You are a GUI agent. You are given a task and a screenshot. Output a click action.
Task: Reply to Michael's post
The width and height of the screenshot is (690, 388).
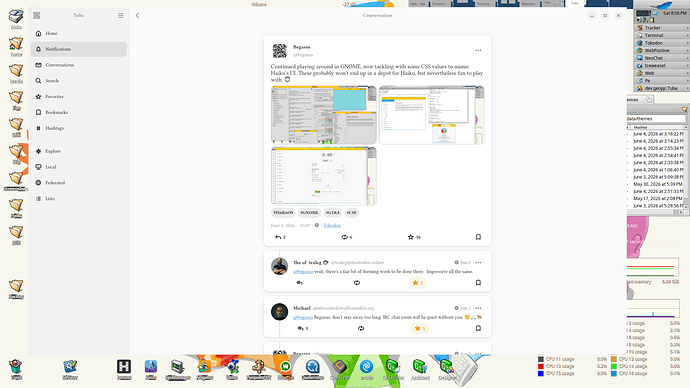[x=302, y=329]
